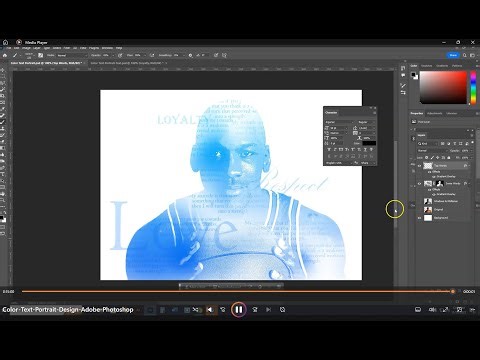Screen dimensions: 480x360
Task: Click the lock all padlock icon
Action: (449, 158)
